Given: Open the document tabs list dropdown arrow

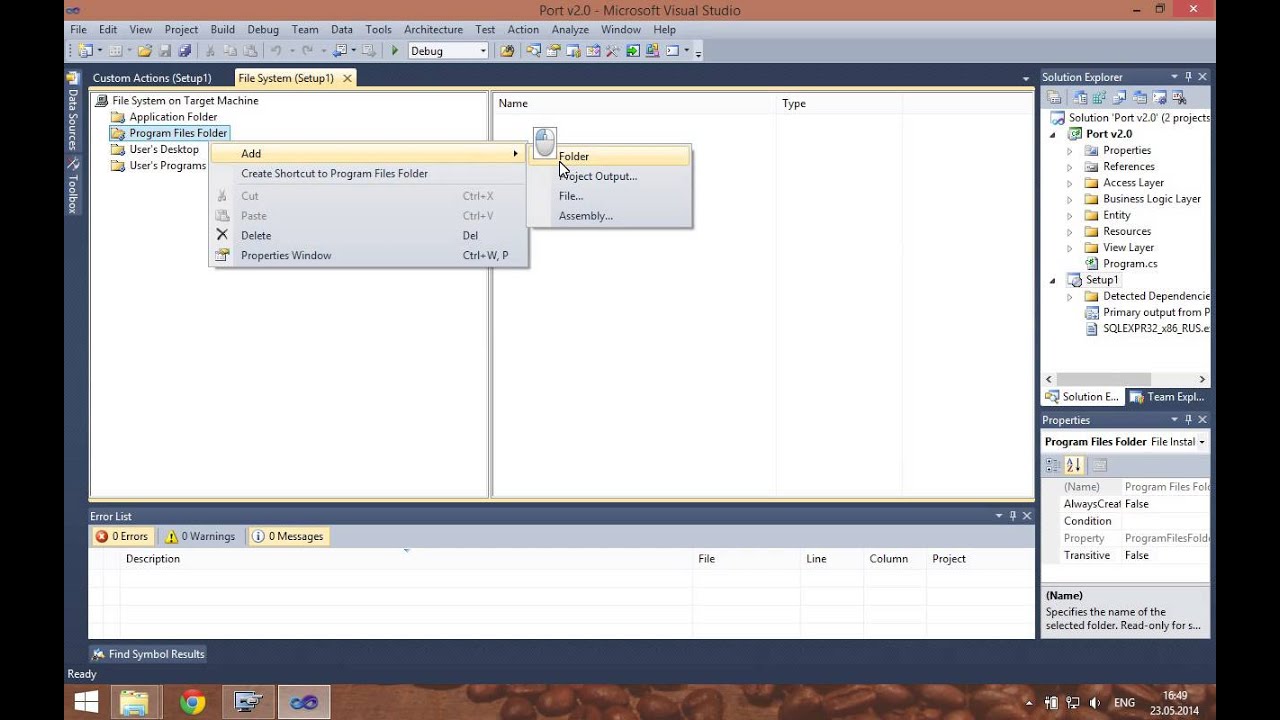Looking at the screenshot, I should pyautogui.click(x=1026, y=78).
